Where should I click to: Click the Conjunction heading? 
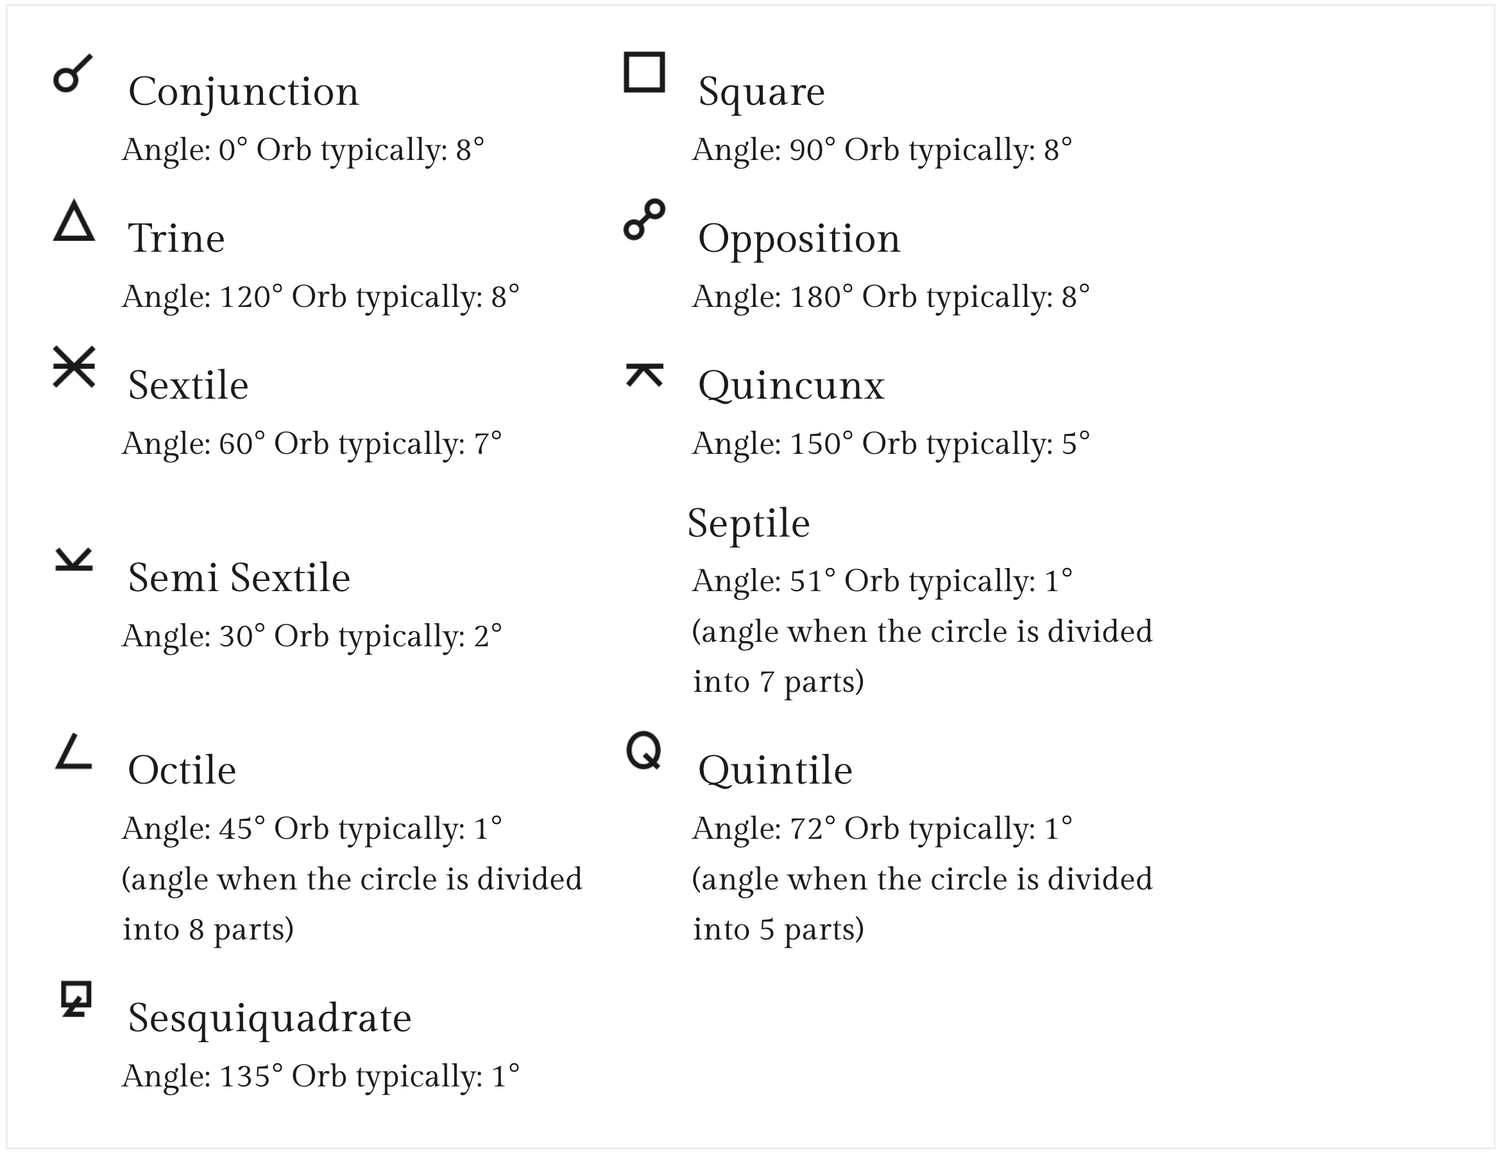point(243,91)
